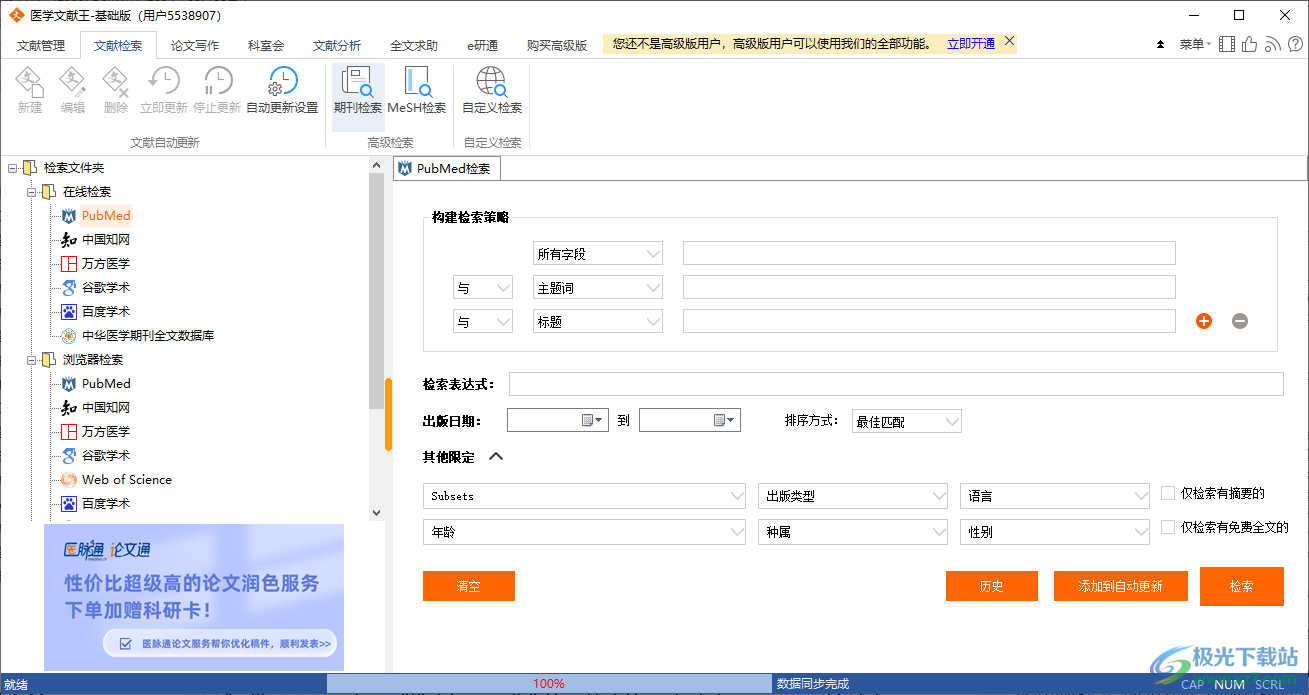Add a search row with orange plus icon
Image resolution: width=1309 pixels, height=695 pixels.
click(1204, 321)
